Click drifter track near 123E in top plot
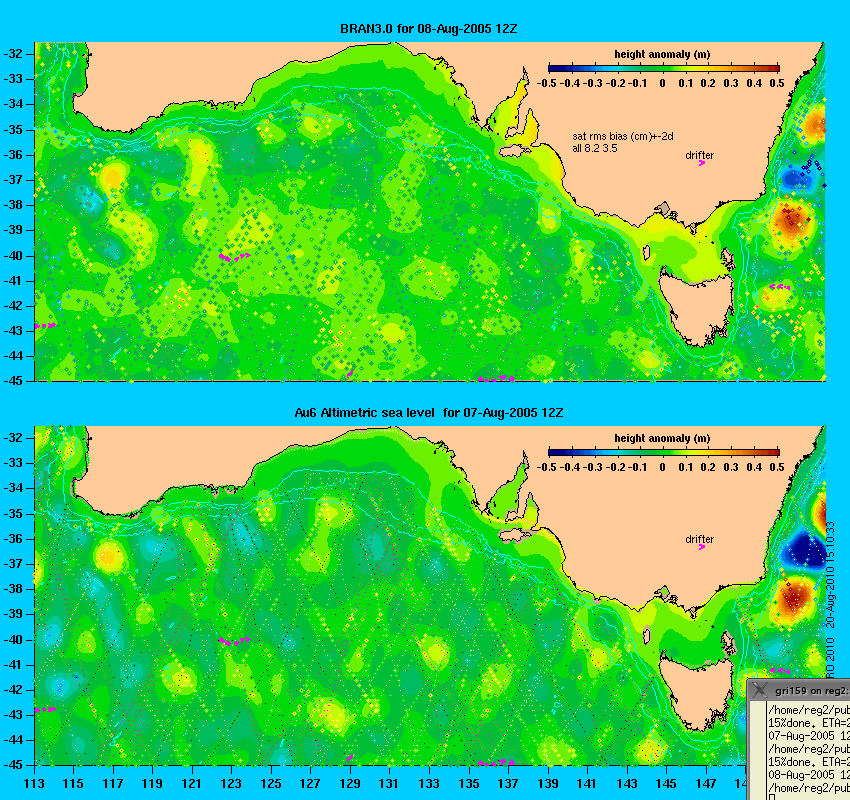 tap(234, 256)
